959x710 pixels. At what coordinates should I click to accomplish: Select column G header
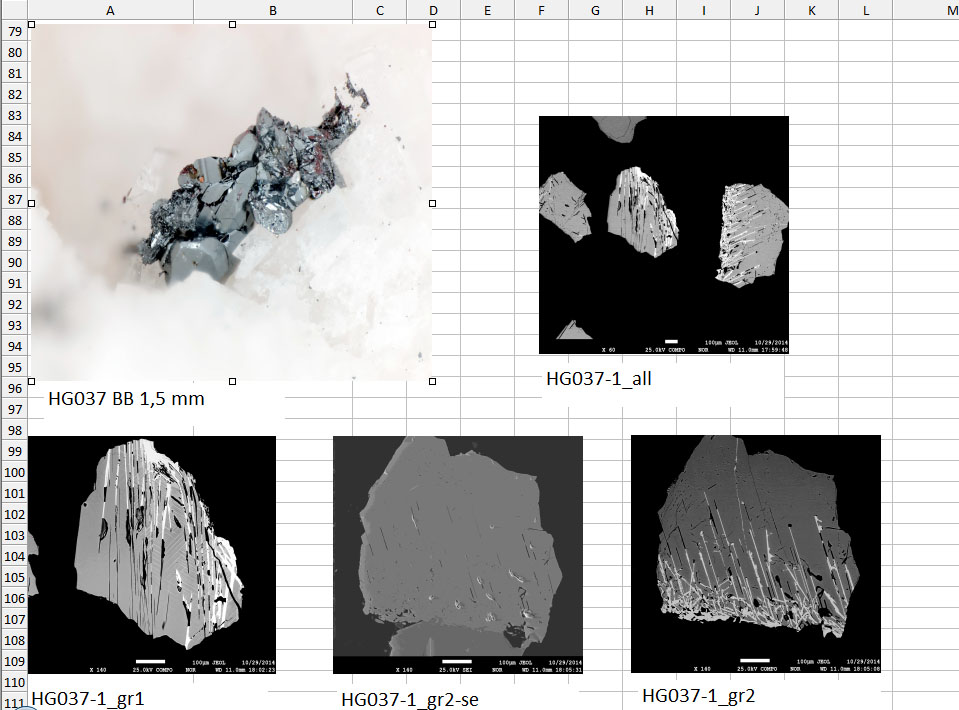pyautogui.click(x=595, y=10)
